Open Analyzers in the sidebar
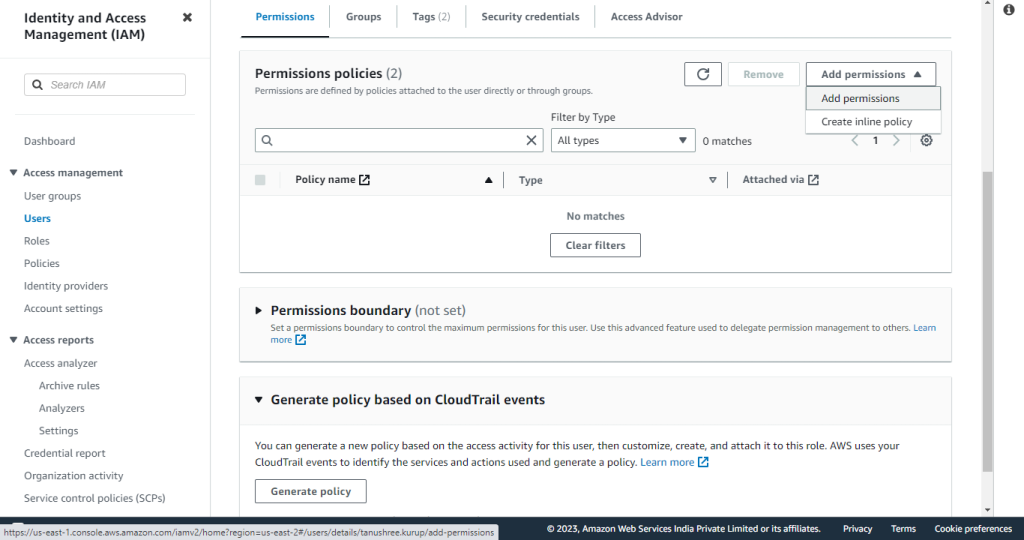This screenshot has width=1024, height=540. coord(61,408)
